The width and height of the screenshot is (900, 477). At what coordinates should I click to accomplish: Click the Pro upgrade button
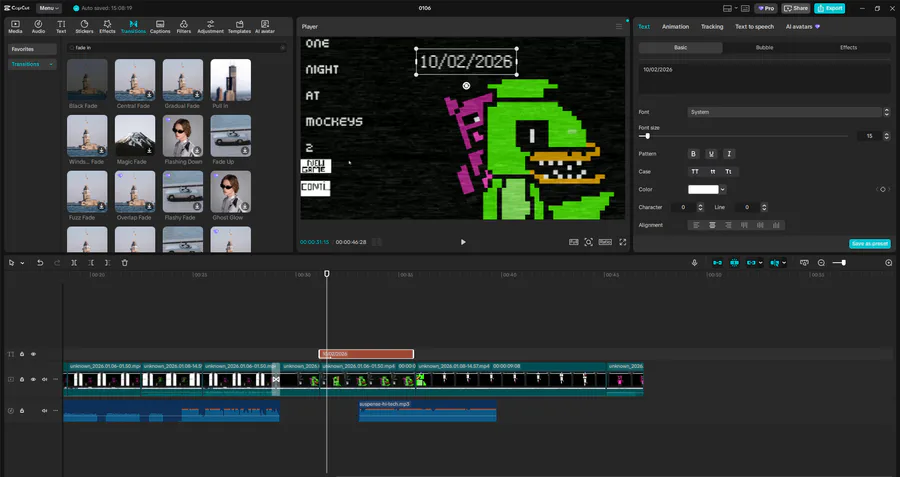(766, 8)
